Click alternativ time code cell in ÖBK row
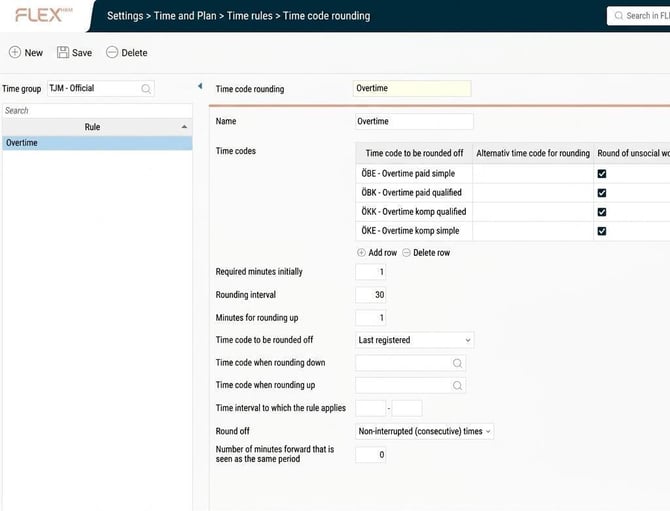 (x=533, y=193)
